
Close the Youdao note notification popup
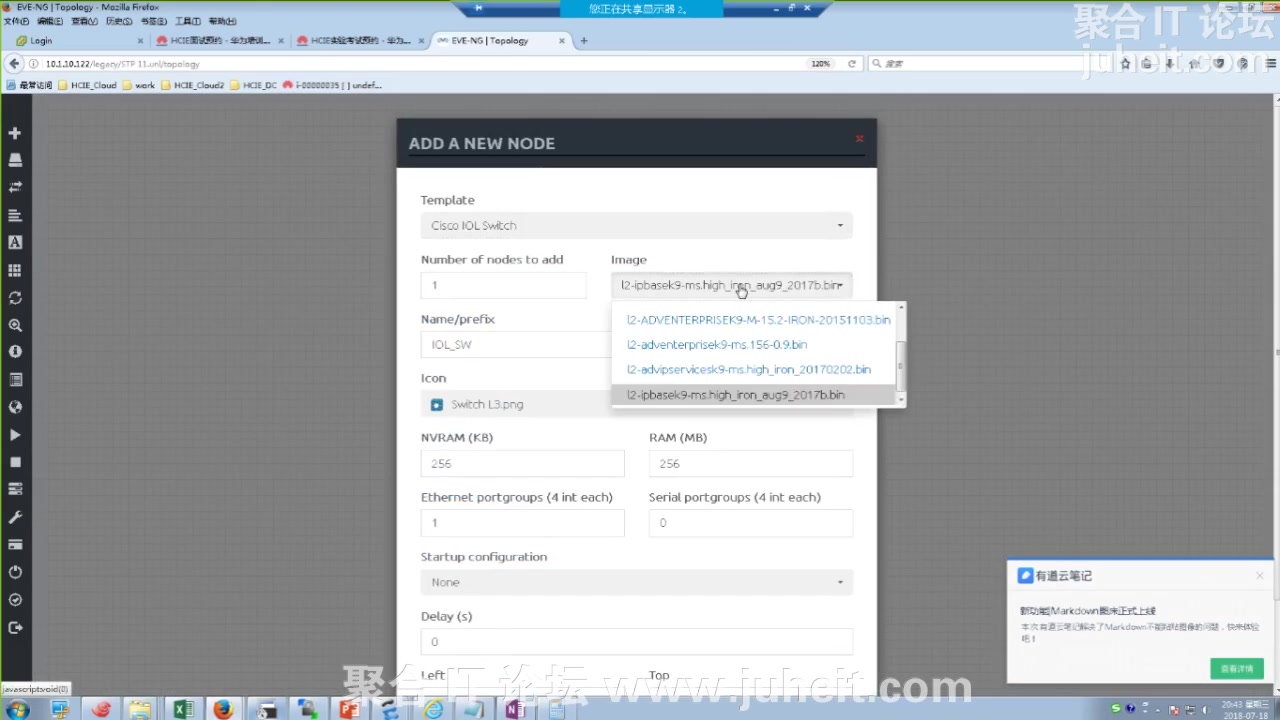point(1260,575)
